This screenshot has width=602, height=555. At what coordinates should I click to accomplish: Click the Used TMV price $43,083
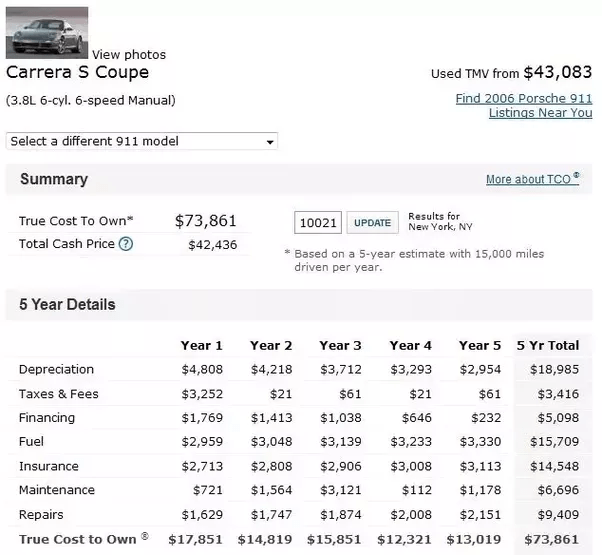558,73
